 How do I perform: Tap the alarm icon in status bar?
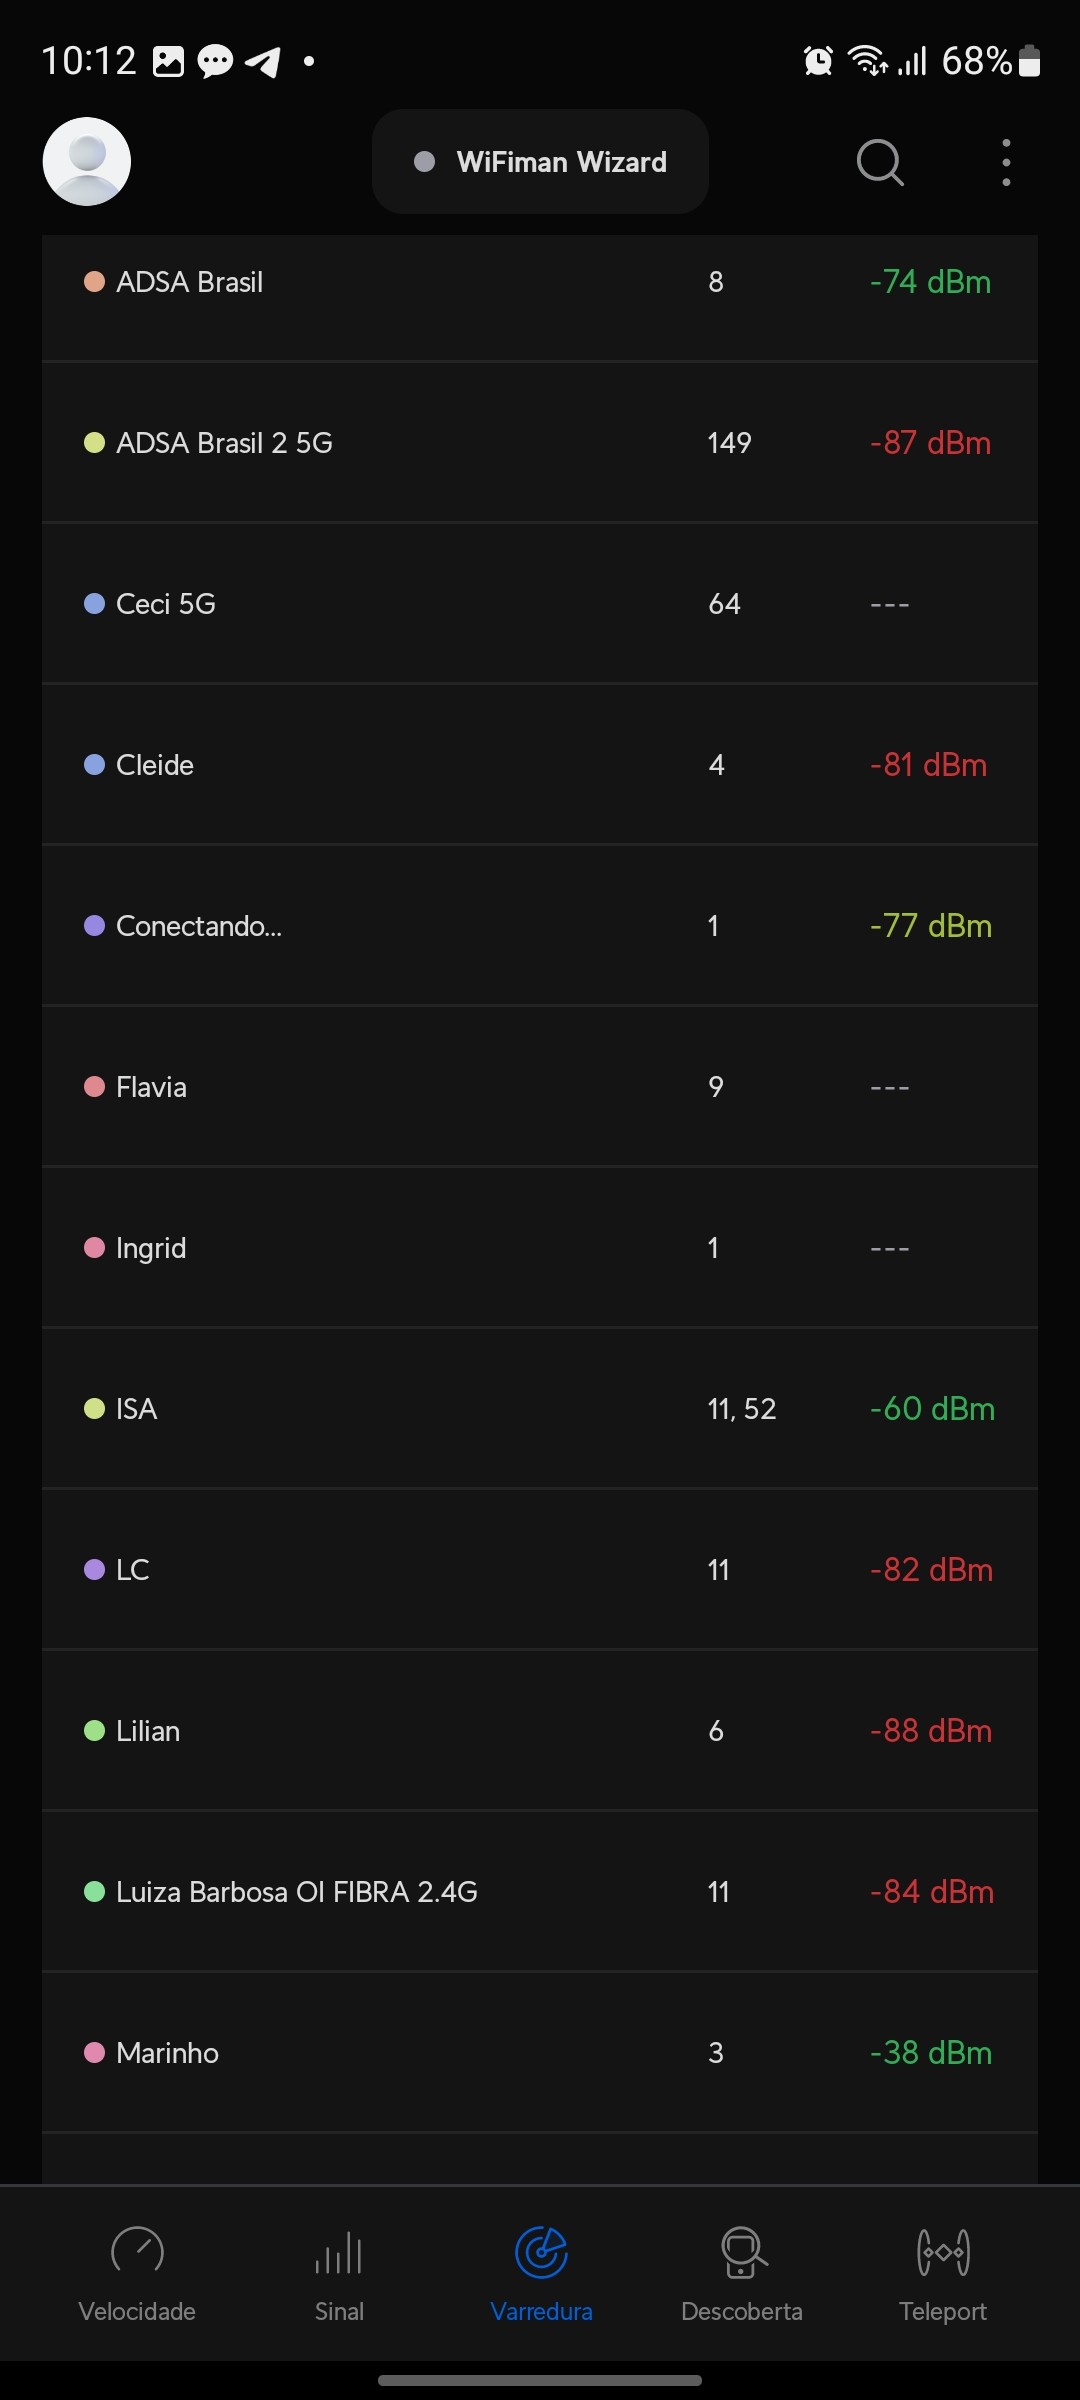coord(818,61)
